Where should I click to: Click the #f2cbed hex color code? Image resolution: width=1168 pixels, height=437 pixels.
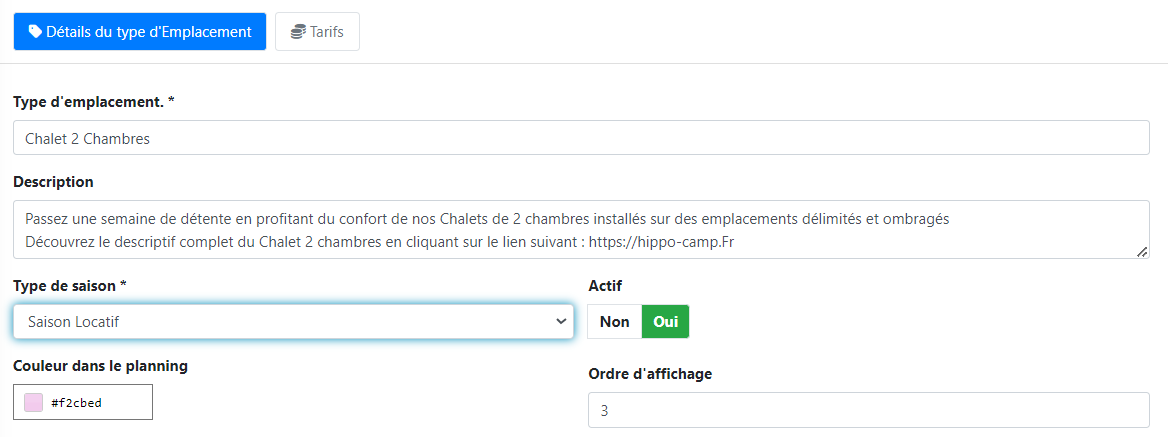(77, 403)
